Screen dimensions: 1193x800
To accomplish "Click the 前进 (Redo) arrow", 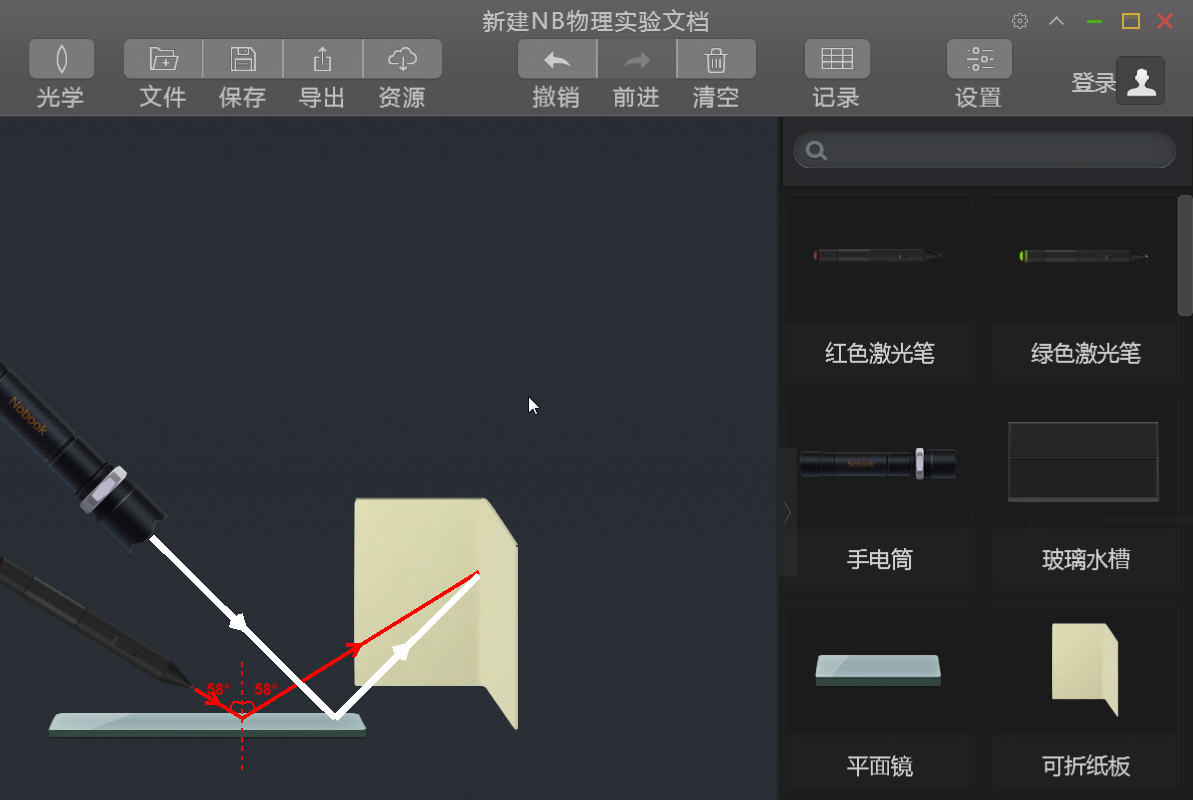I will click(637, 59).
